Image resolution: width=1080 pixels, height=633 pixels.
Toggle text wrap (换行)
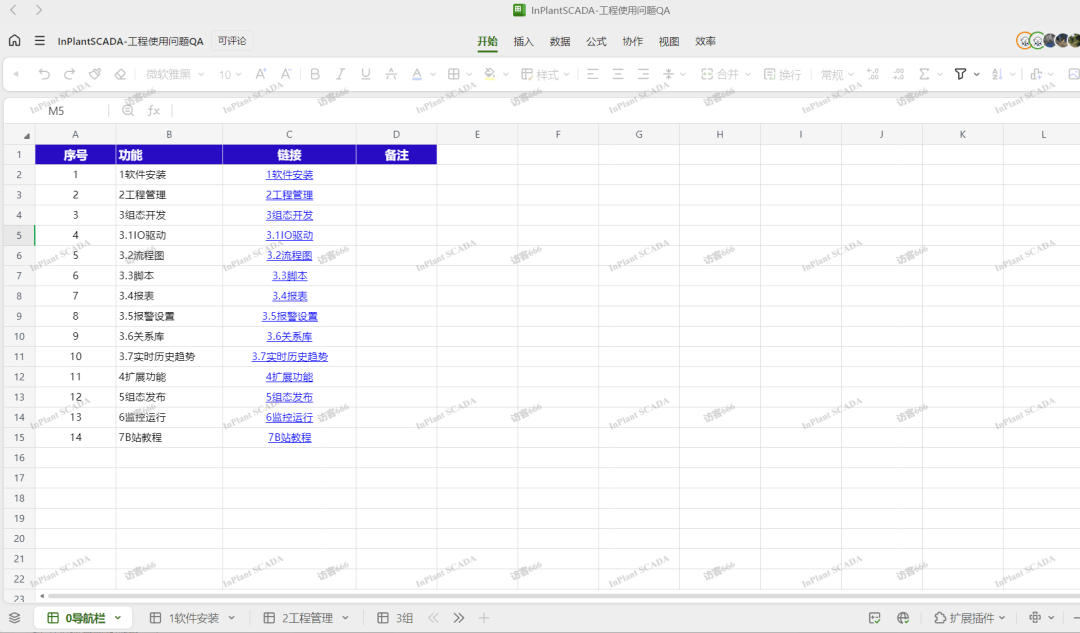(782, 74)
